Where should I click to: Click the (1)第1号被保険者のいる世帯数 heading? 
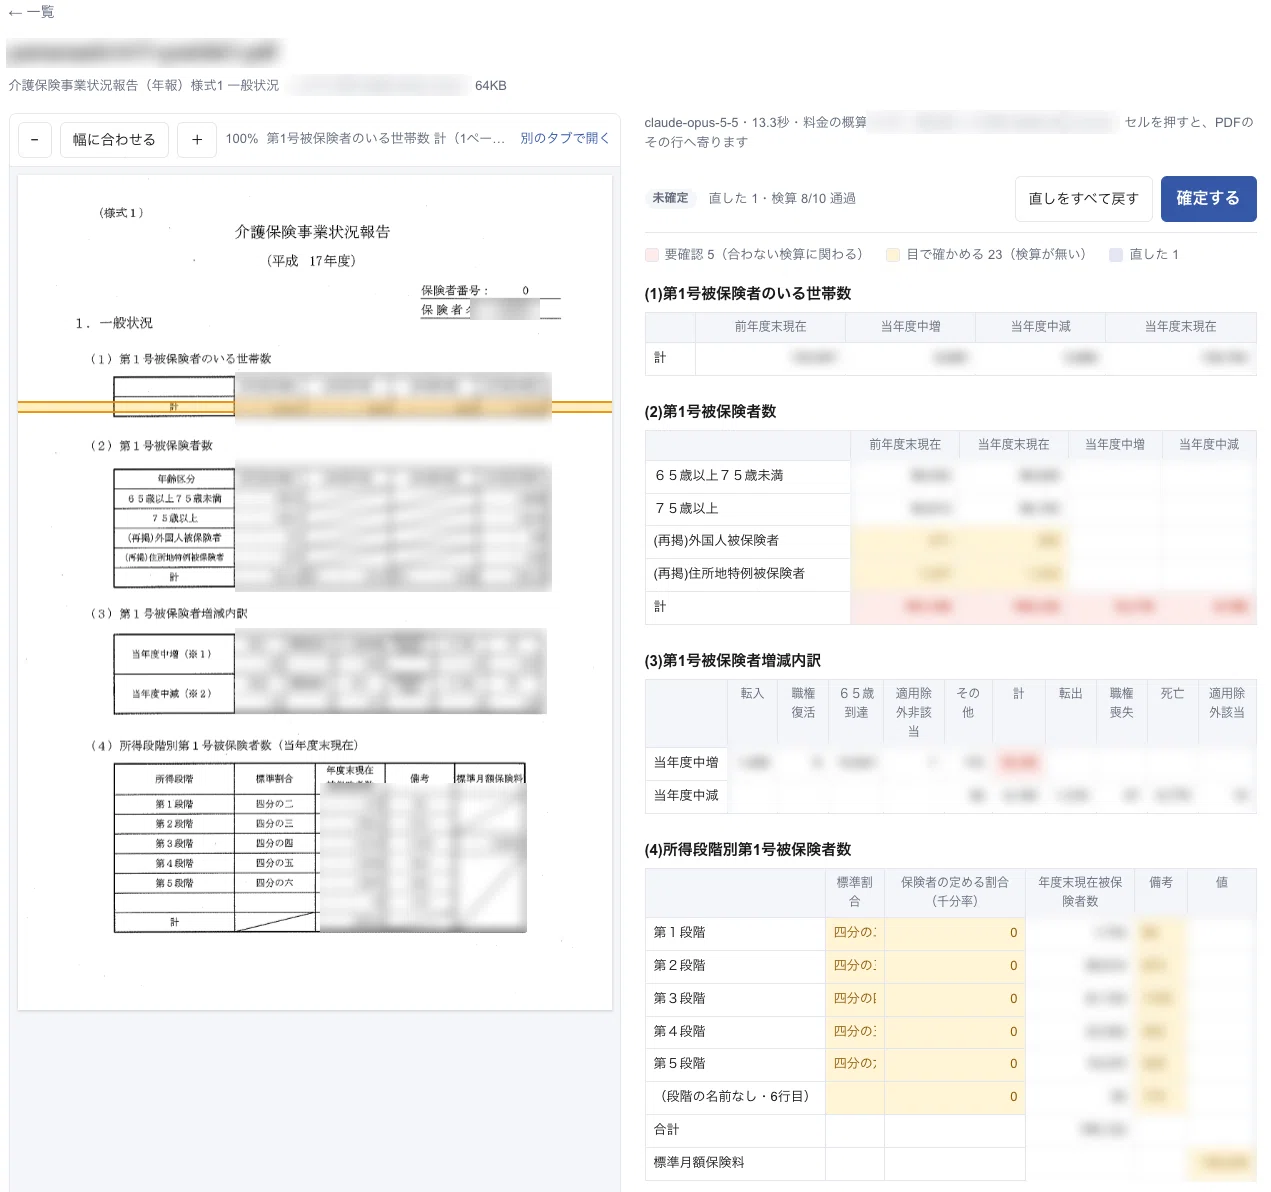tap(748, 294)
